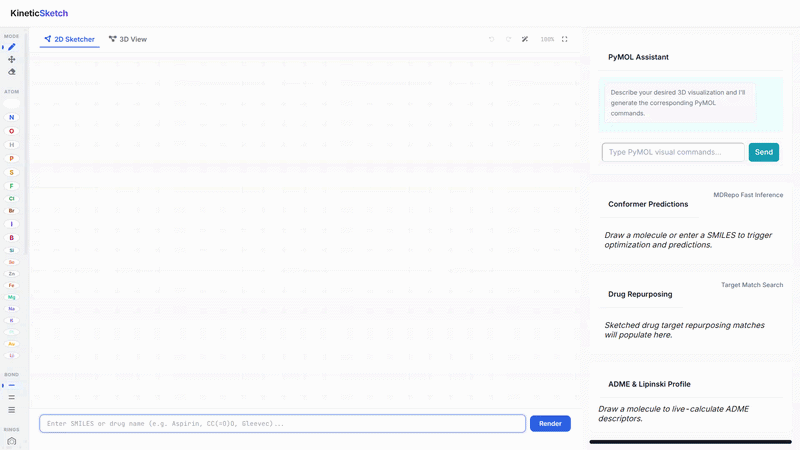
Task: Select the triple bond tool
Action: tap(12, 410)
